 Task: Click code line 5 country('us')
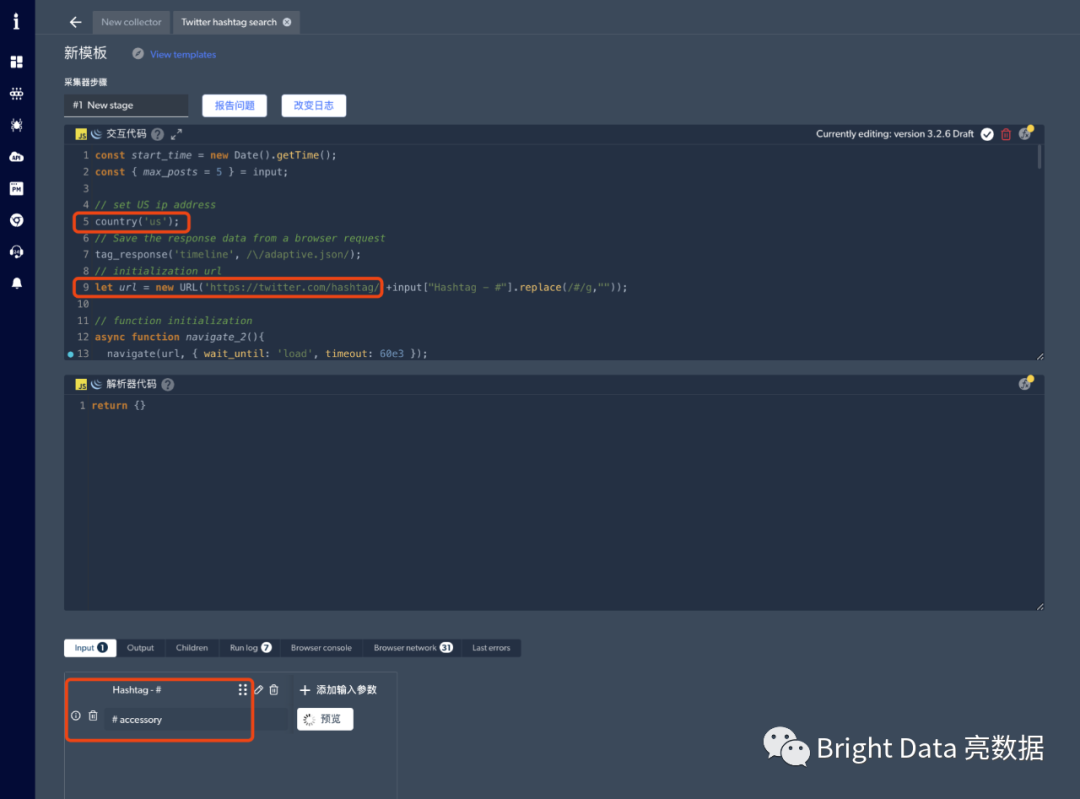pos(137,221)
